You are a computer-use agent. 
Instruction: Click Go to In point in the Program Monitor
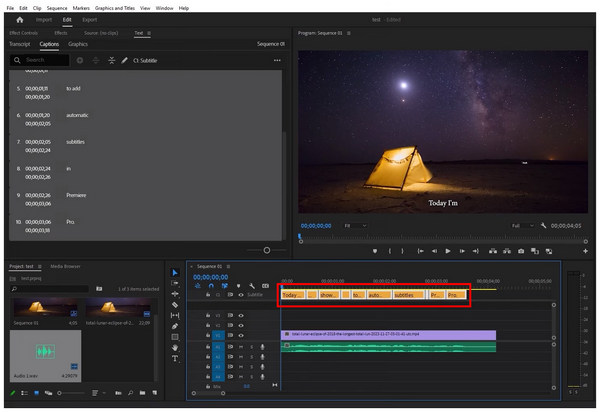[x=420, y=251]
